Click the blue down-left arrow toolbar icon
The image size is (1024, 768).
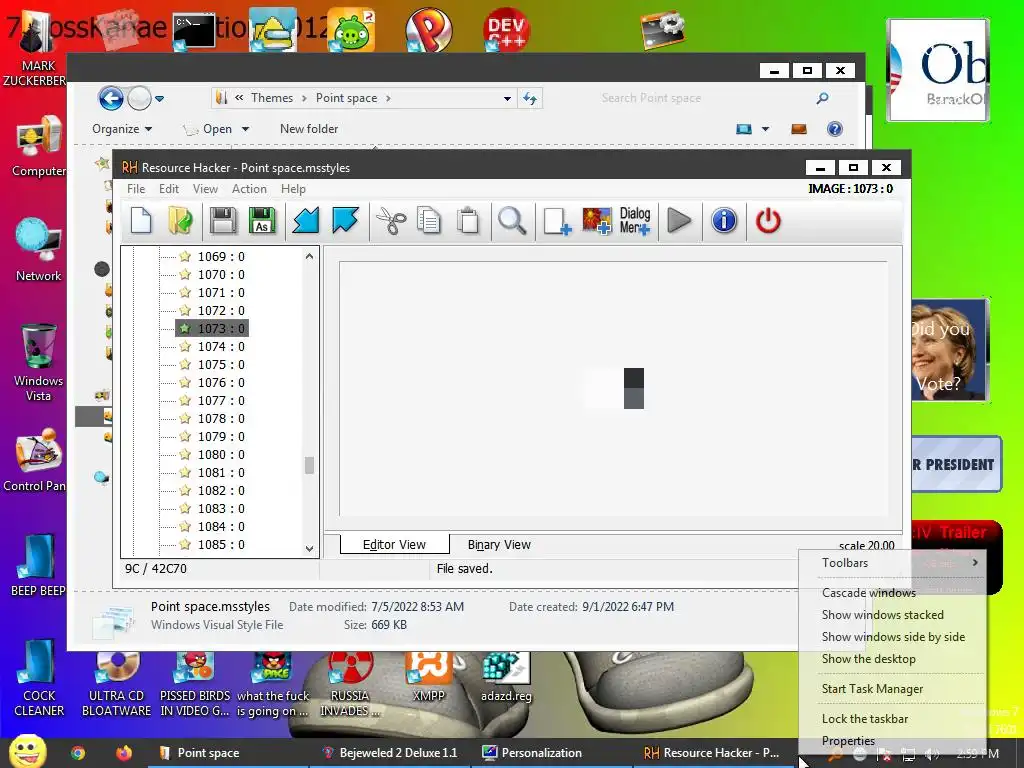(306, 221)
